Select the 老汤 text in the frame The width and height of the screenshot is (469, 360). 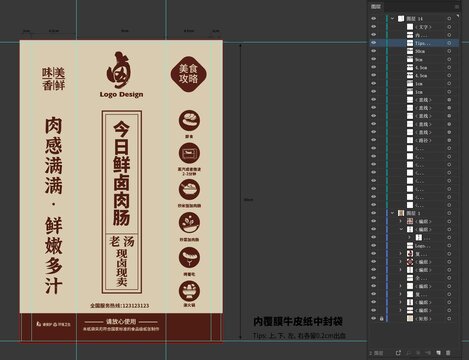click(x=122, y=241)
